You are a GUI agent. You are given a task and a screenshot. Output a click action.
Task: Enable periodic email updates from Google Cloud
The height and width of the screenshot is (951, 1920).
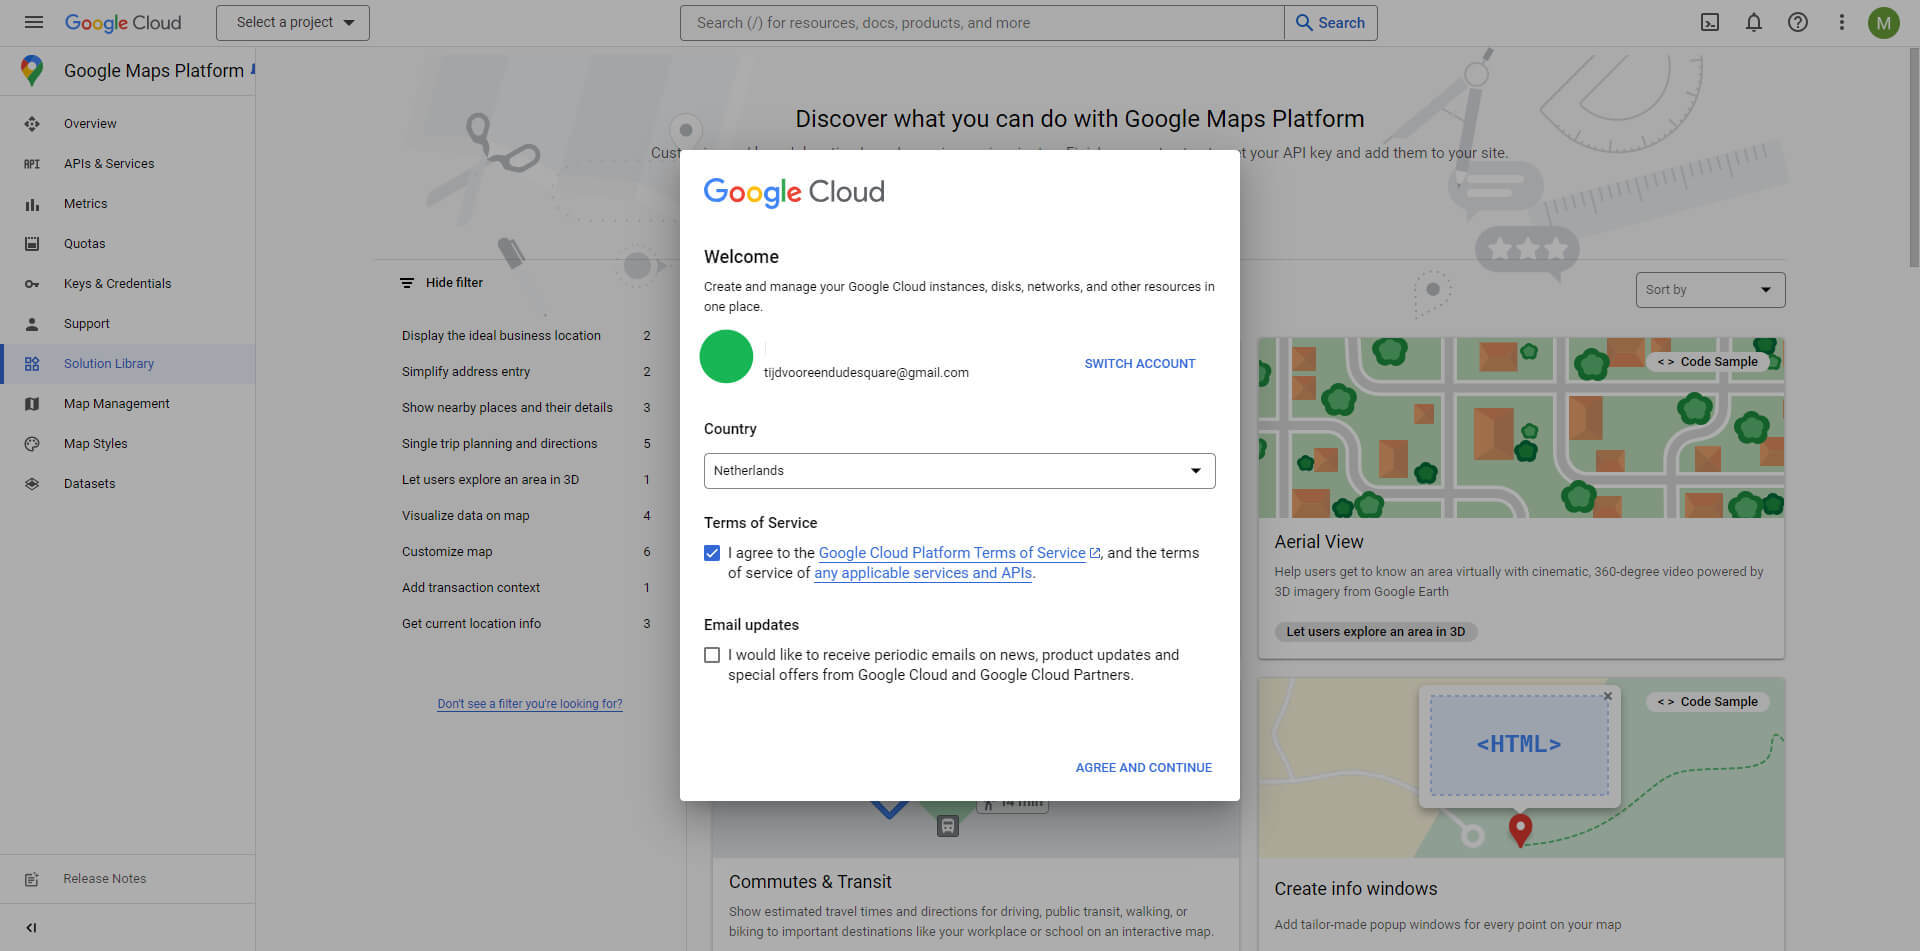tap(711, 655)
